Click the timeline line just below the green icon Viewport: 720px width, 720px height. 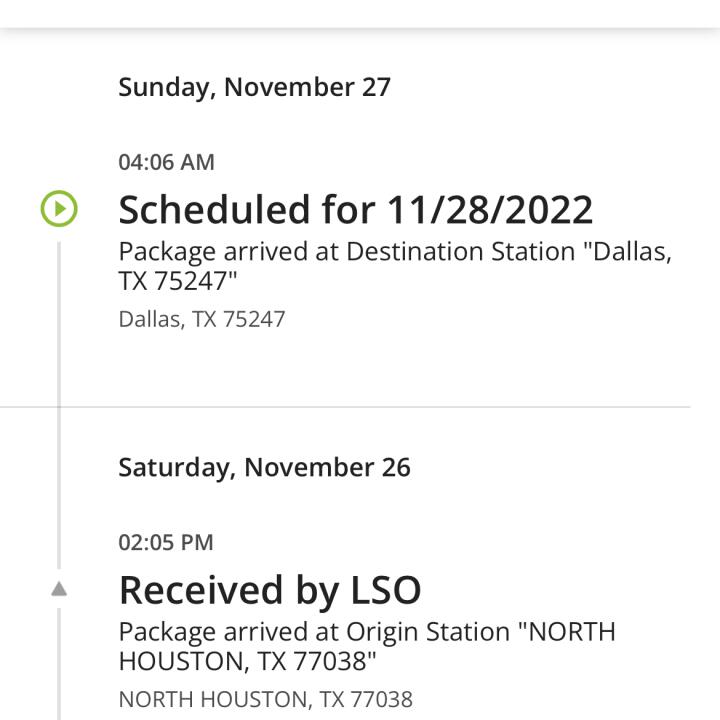(59, 300)
